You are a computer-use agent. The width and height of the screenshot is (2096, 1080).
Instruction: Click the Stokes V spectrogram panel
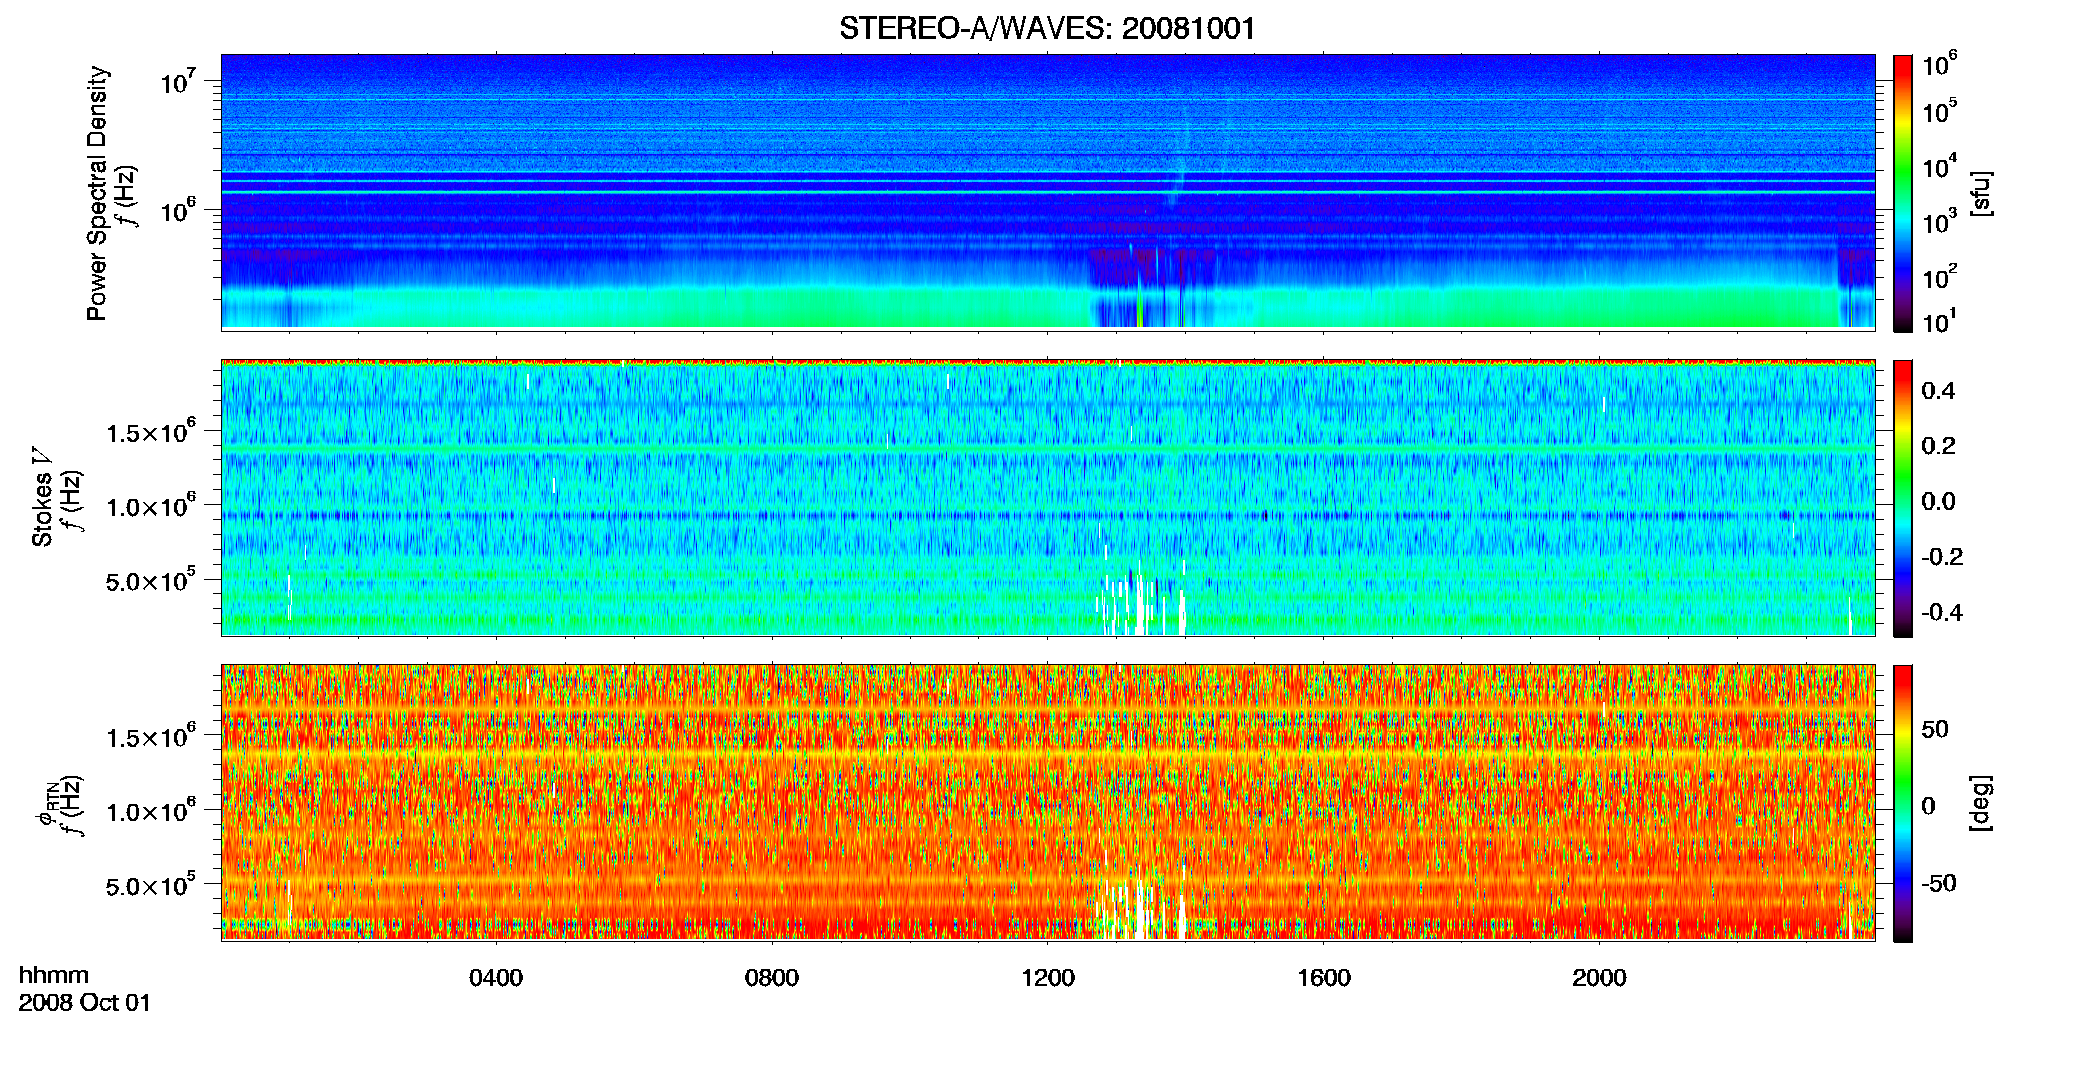click(x=1048, y=497)
